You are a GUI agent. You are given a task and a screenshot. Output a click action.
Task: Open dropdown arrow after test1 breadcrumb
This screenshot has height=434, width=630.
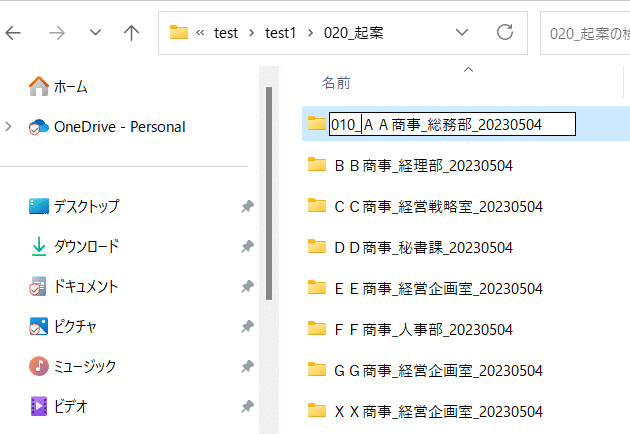(310, 33)
